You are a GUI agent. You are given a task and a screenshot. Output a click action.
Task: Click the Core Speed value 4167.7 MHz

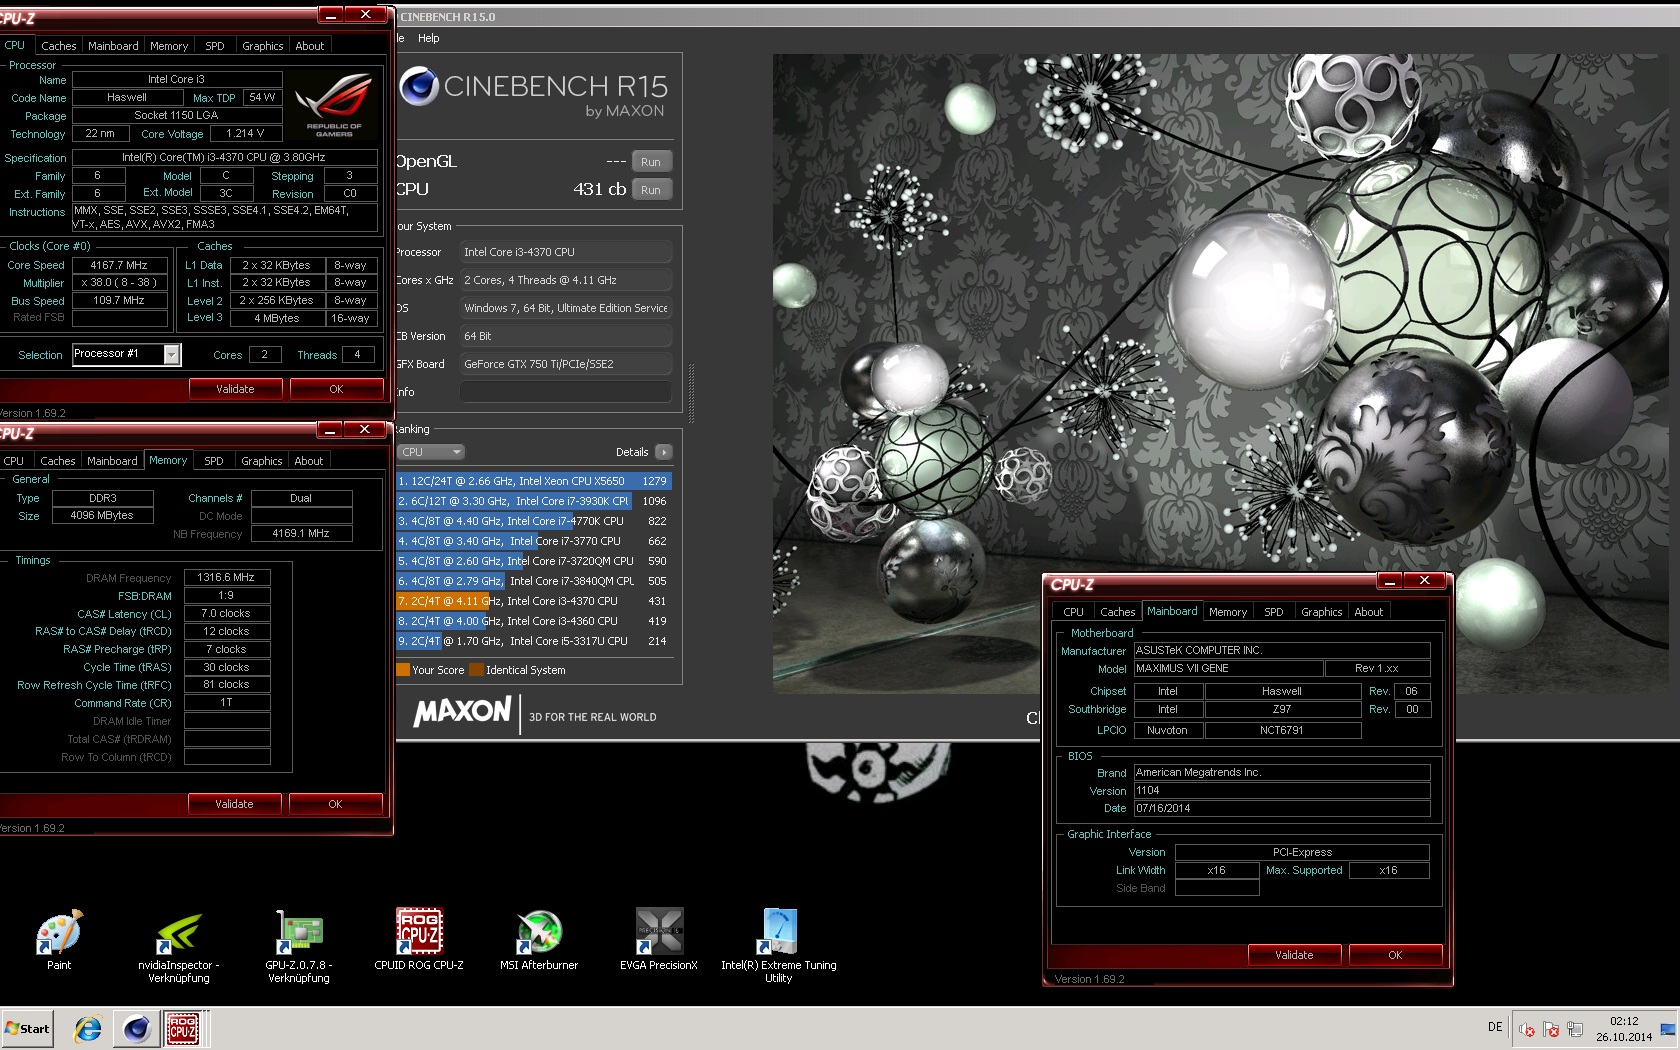click(x=120, y=265)
